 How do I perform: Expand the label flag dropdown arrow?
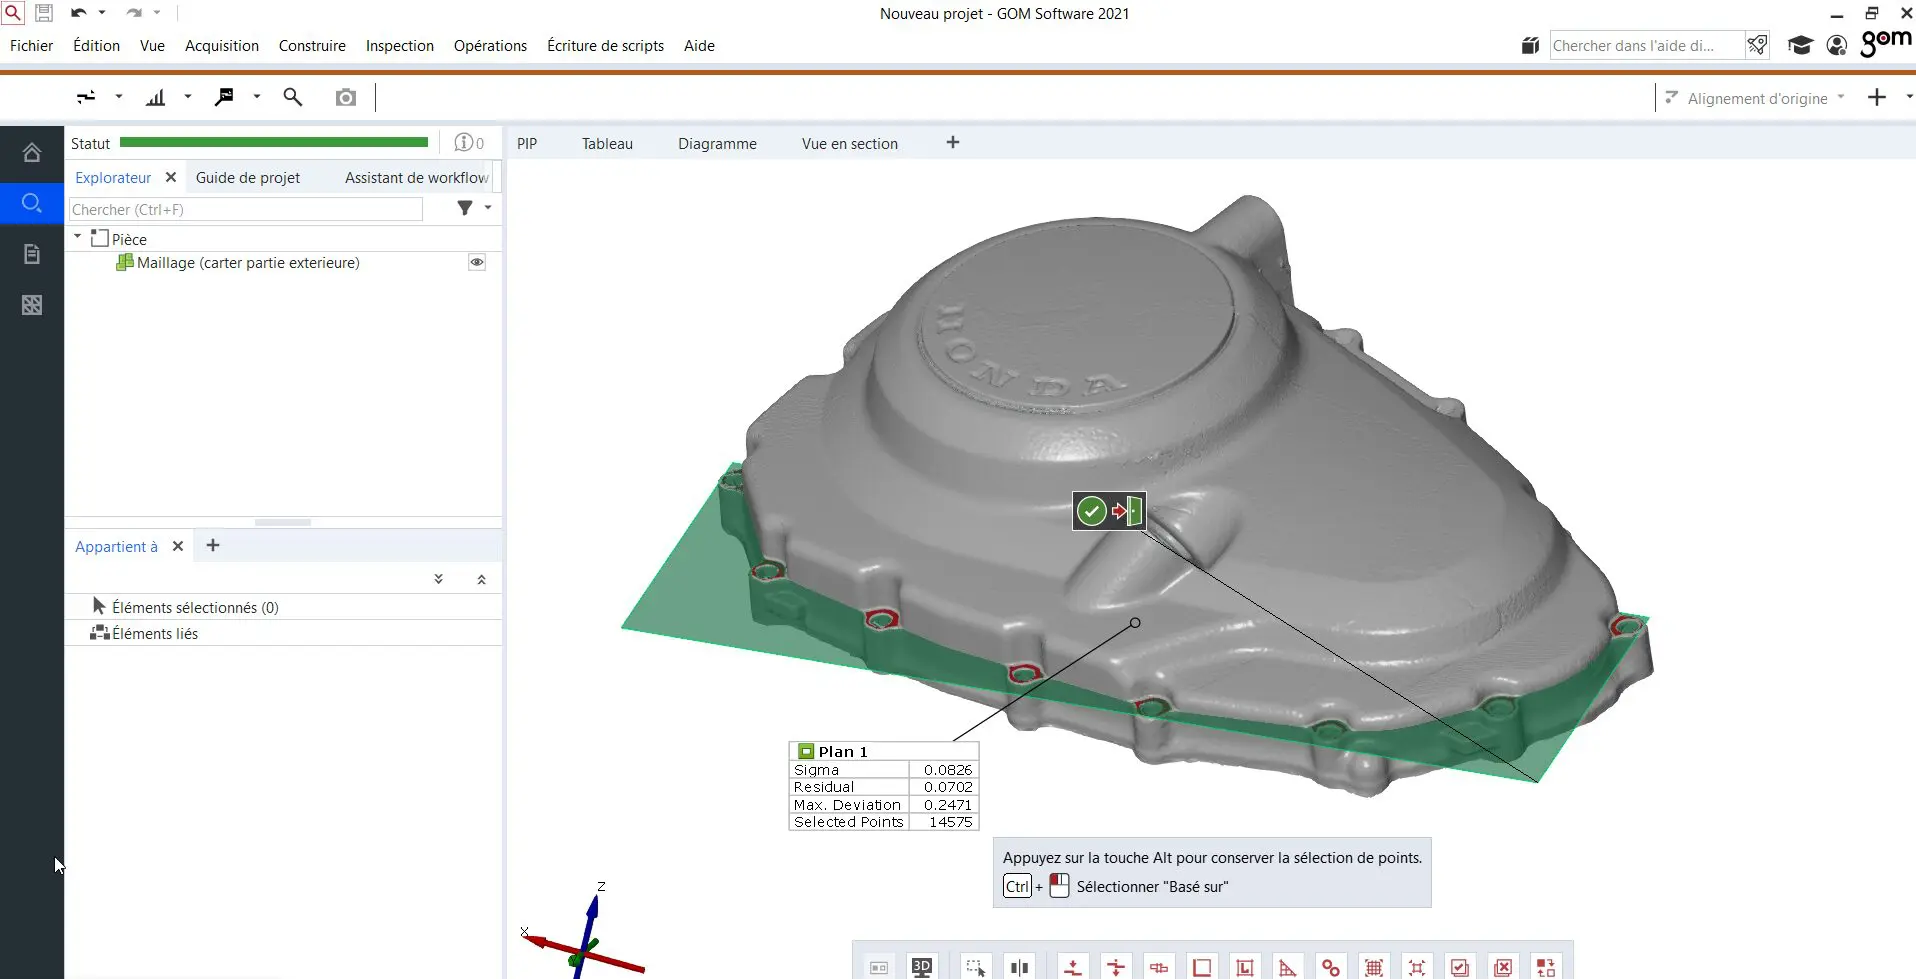[x=257, y=97]
